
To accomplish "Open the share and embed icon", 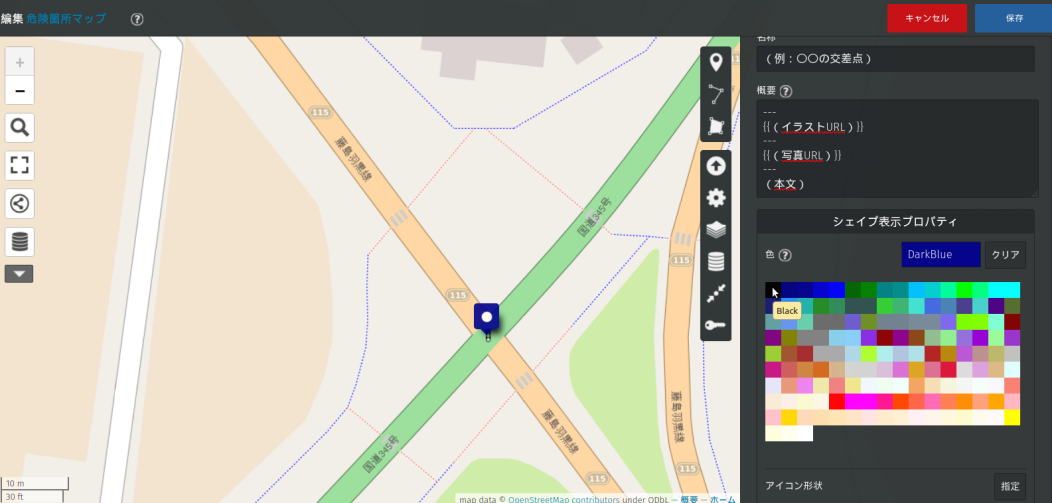I will pos(20,203).
